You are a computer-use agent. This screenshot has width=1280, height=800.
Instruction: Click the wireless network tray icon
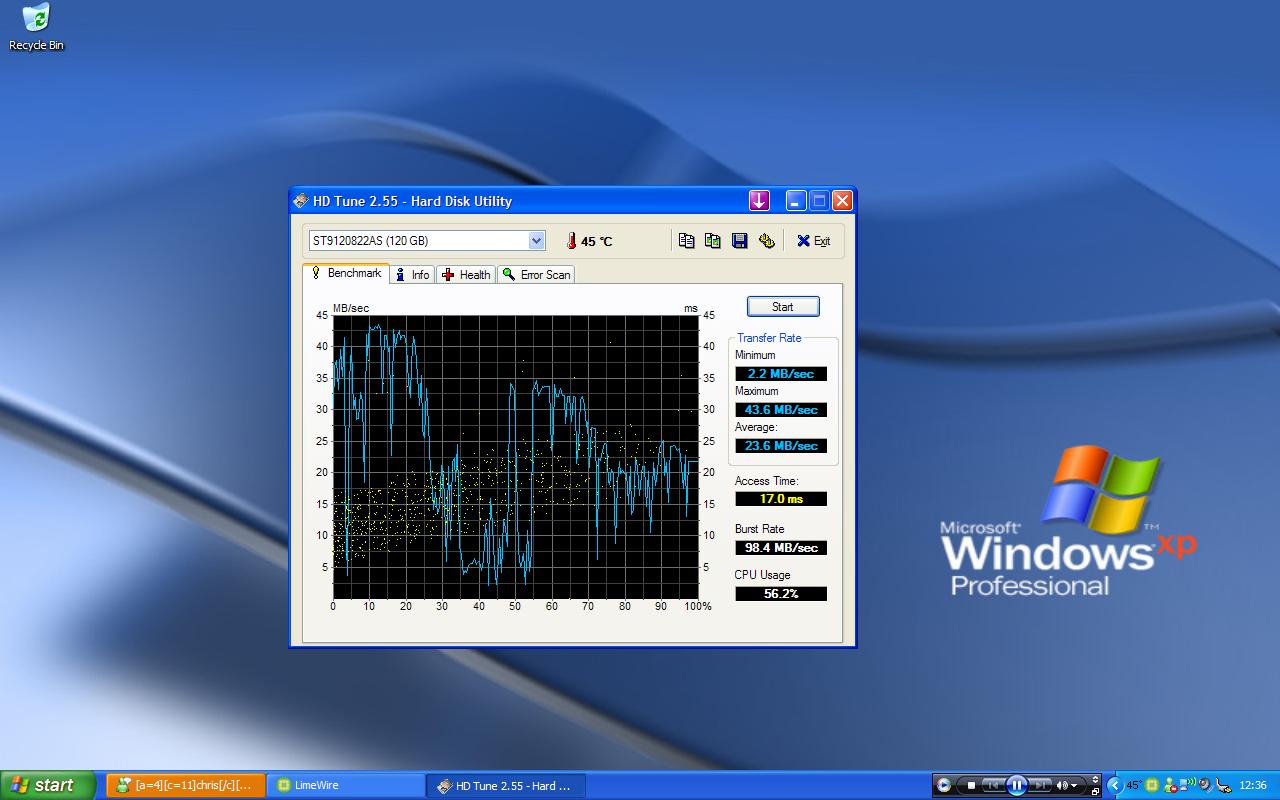[x=1186, y=785]
